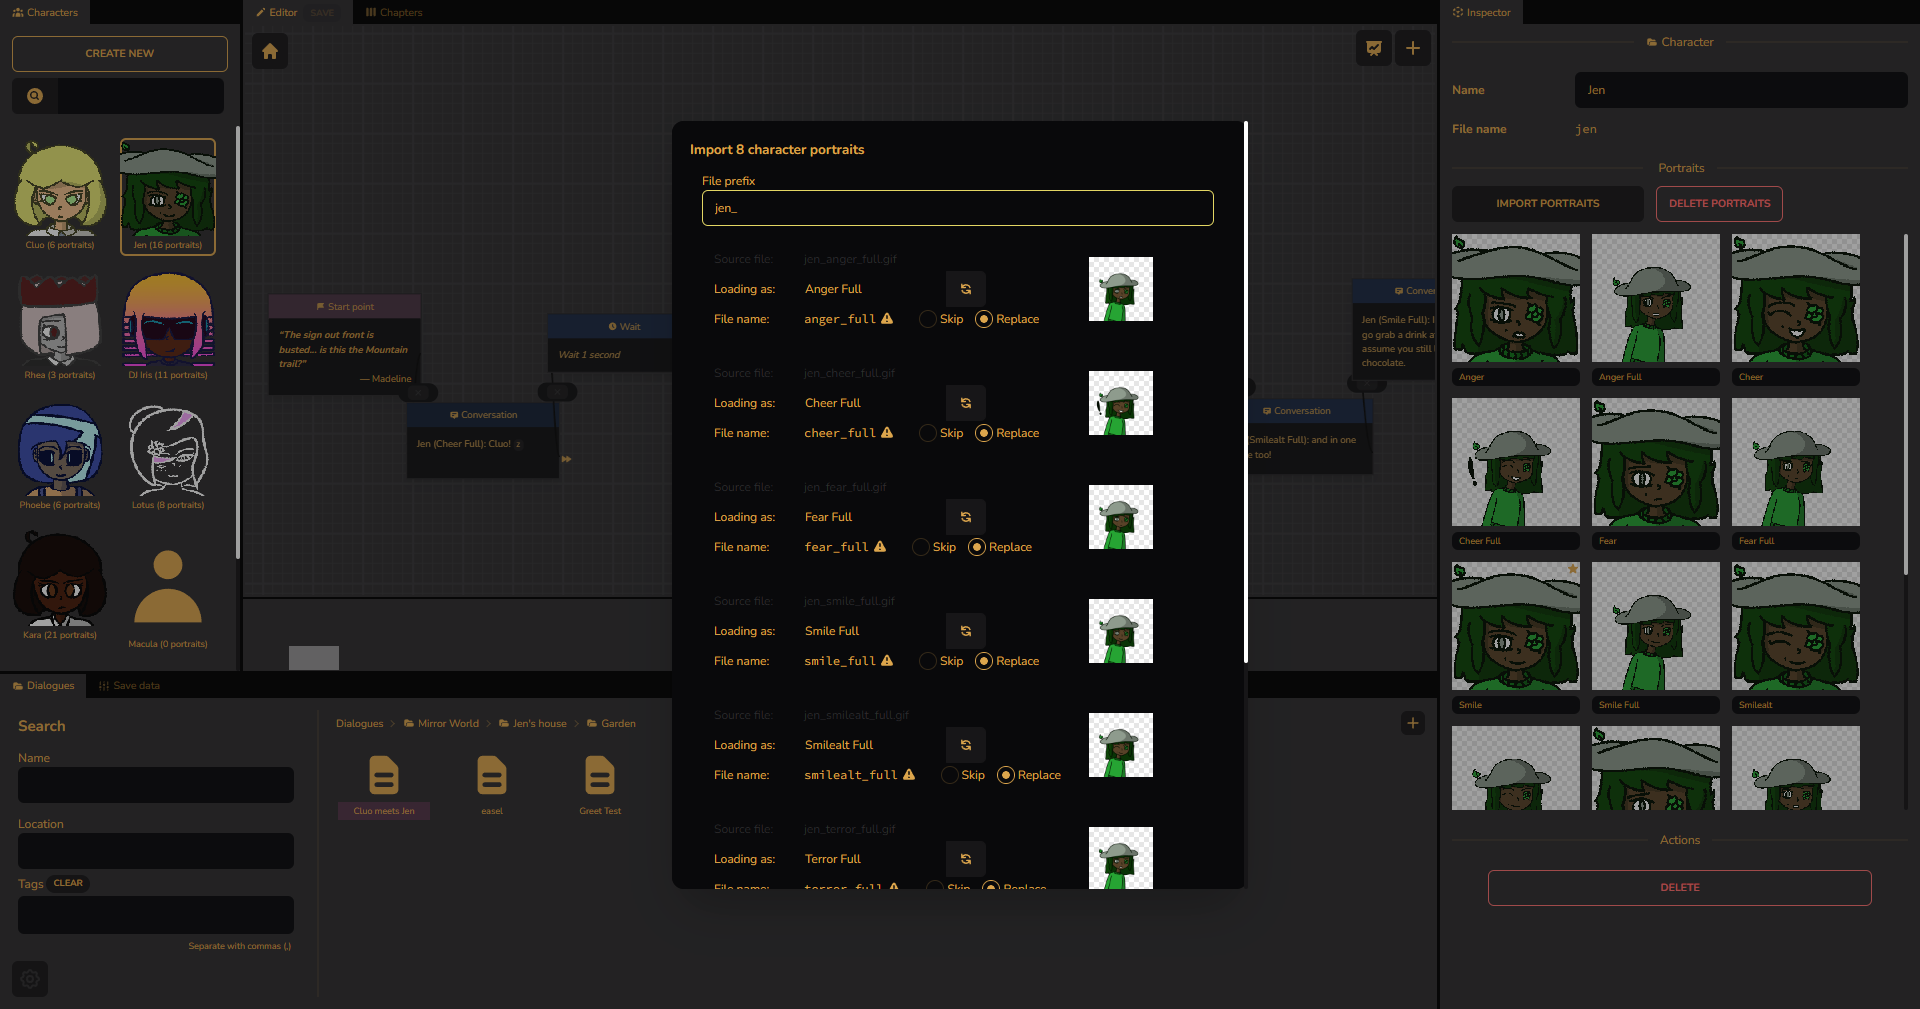Switch to the Dialogues tab
This screenshot has width=1920, height=1009.
point(44,685)
